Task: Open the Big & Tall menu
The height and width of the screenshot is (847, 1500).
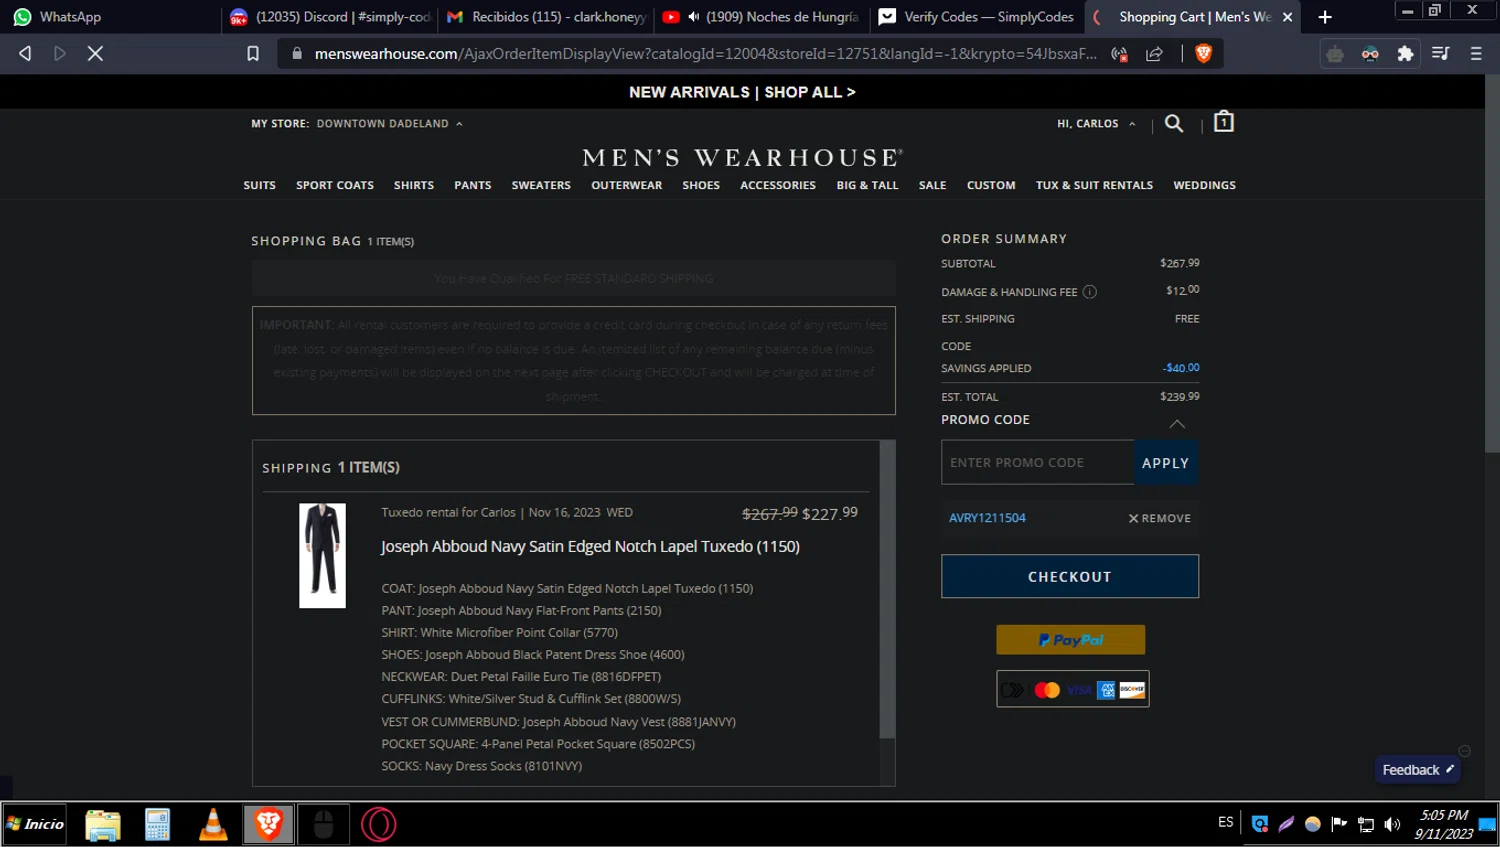Action: [868, 185]
